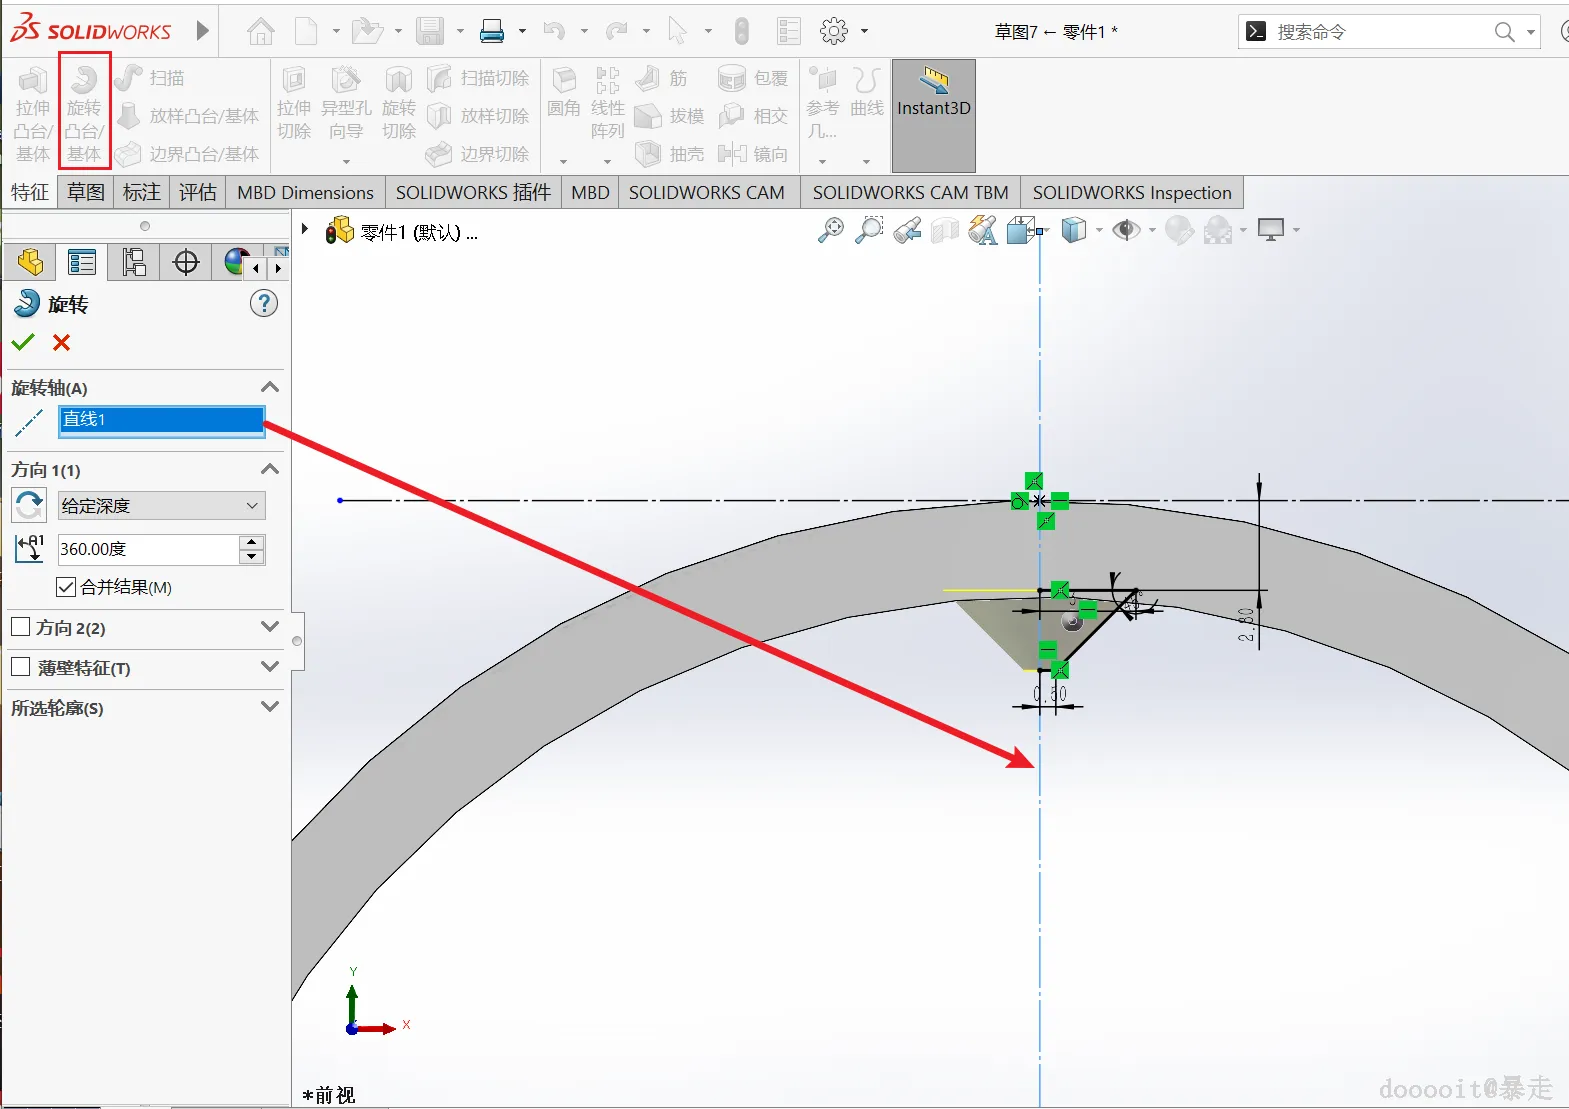Click the zoom to fit magnifier icon
Screen dimensions: 1569x1109
[x=830, y=231]
